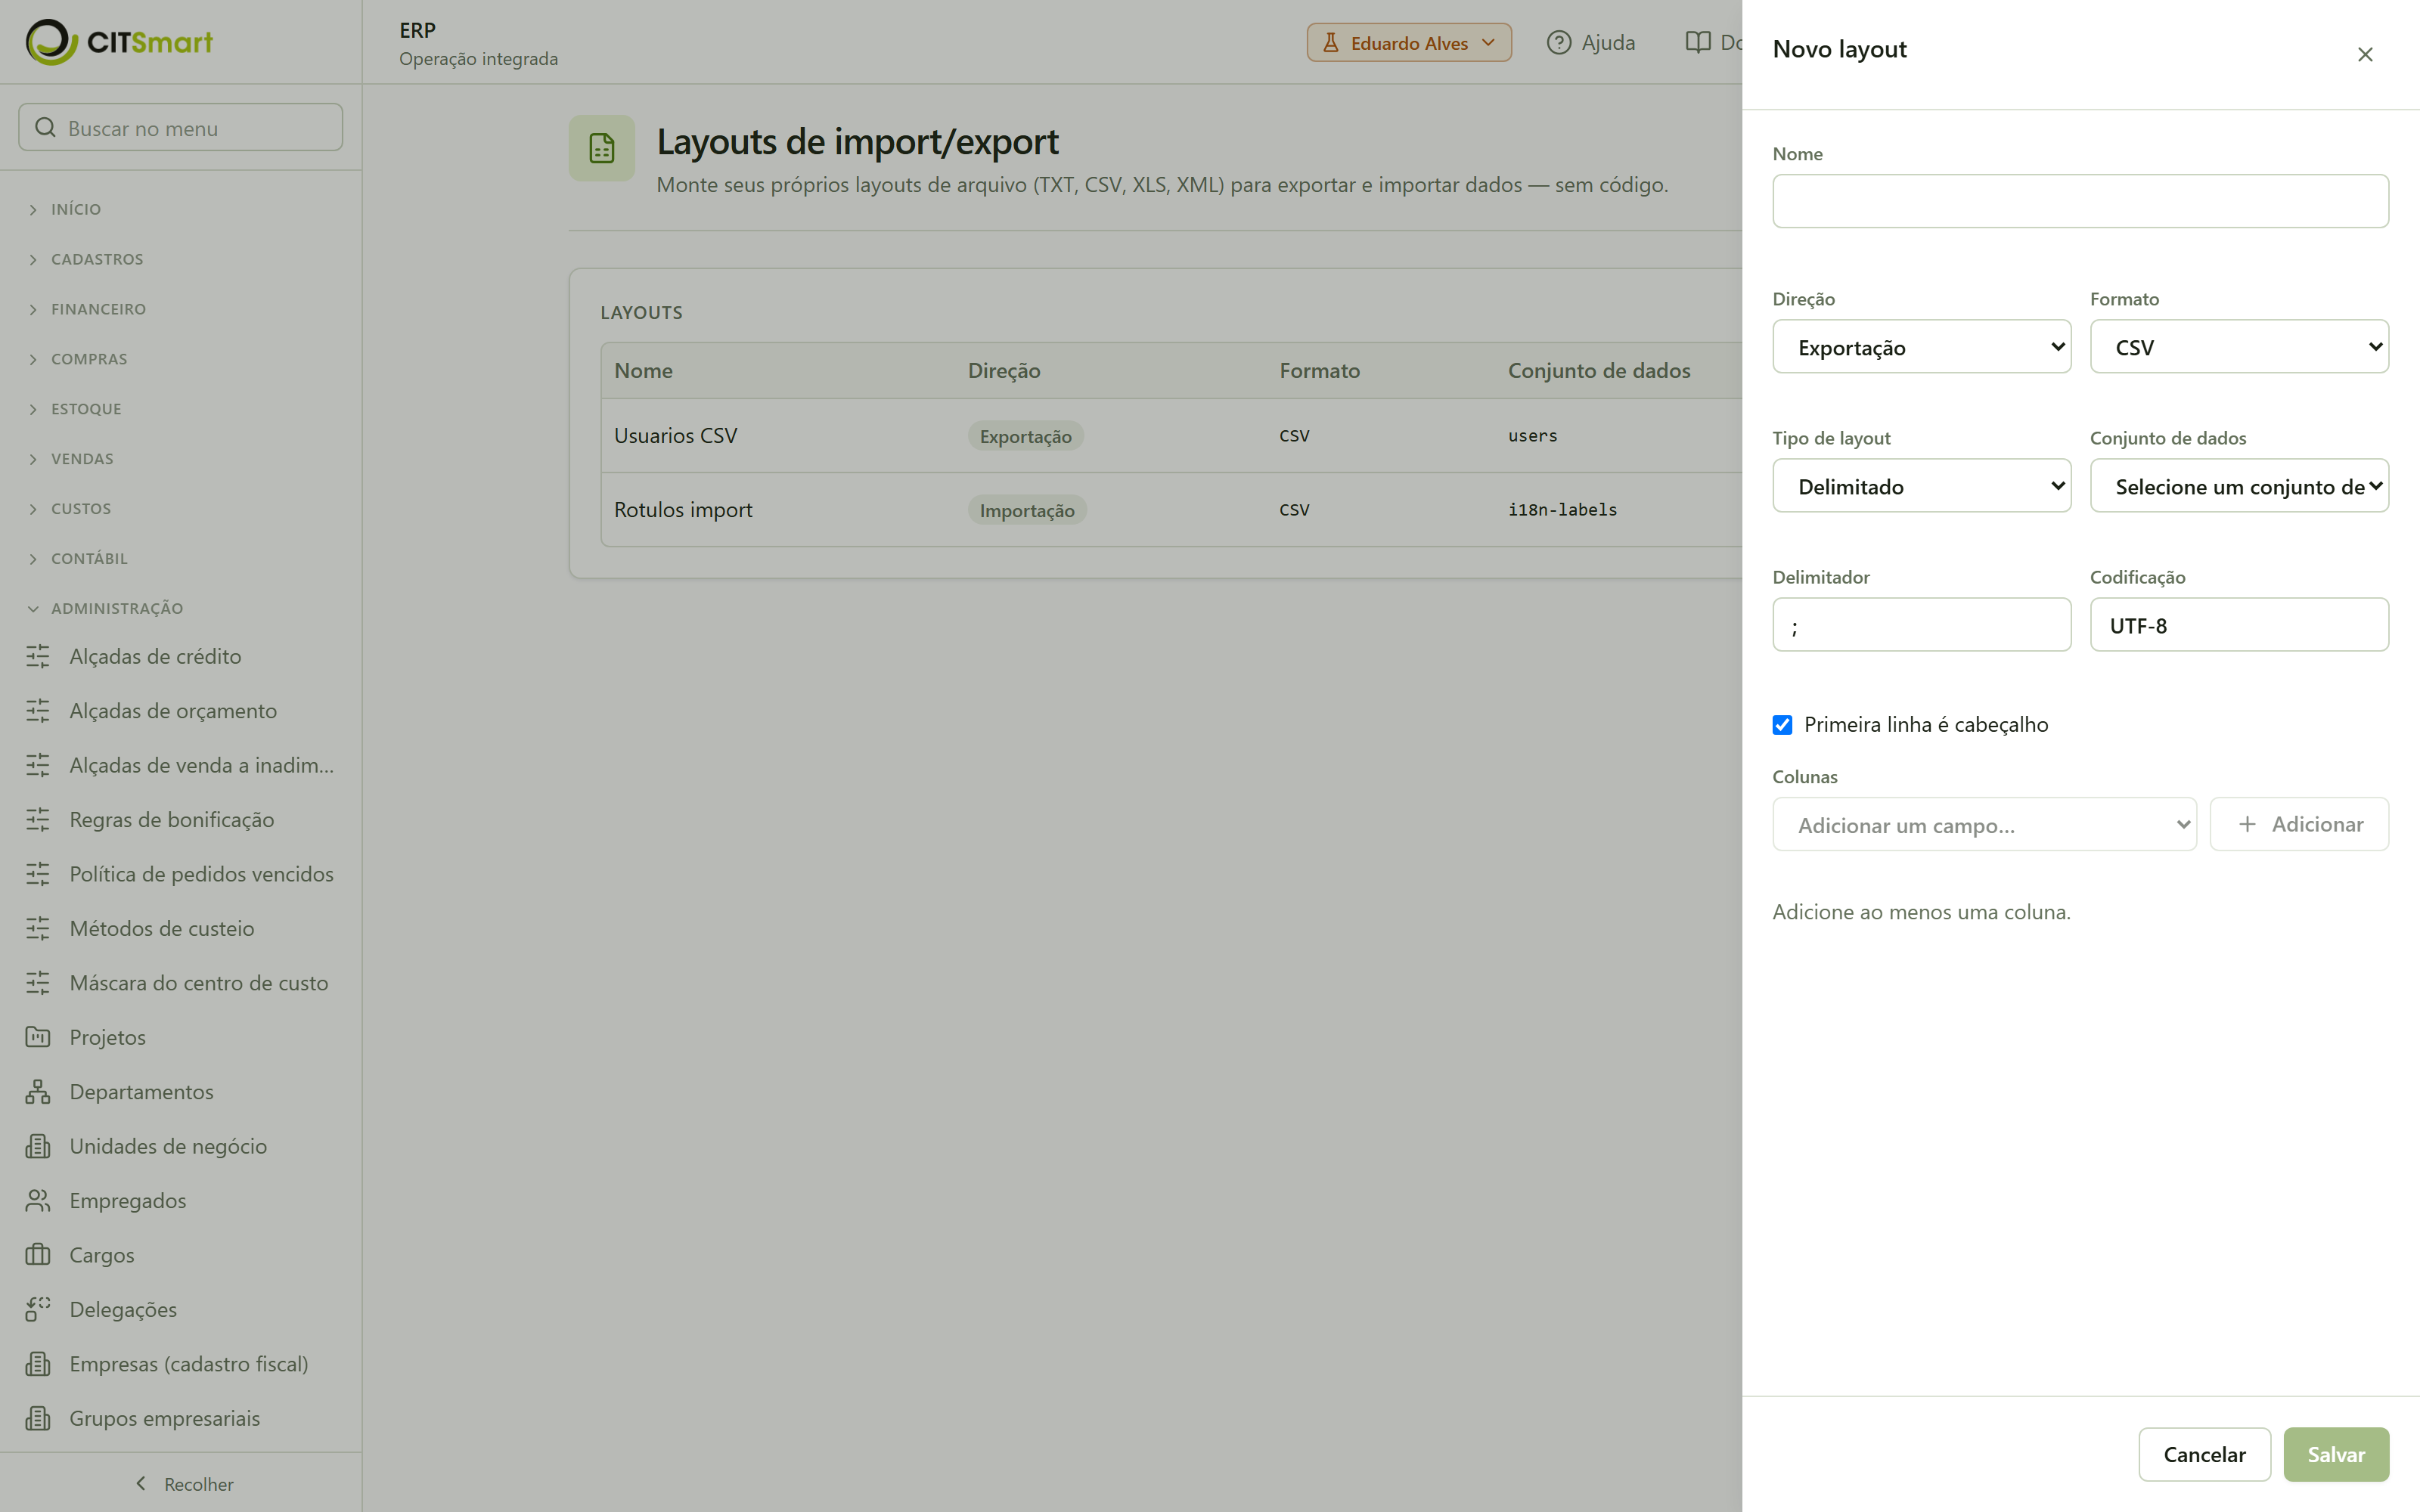
Task: Click the Departamentos org-chart icon
Action: click(38, 1092)
